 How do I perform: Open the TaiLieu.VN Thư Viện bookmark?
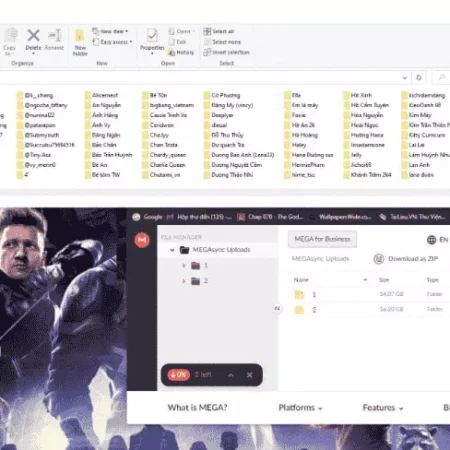[x=412, y=217]
